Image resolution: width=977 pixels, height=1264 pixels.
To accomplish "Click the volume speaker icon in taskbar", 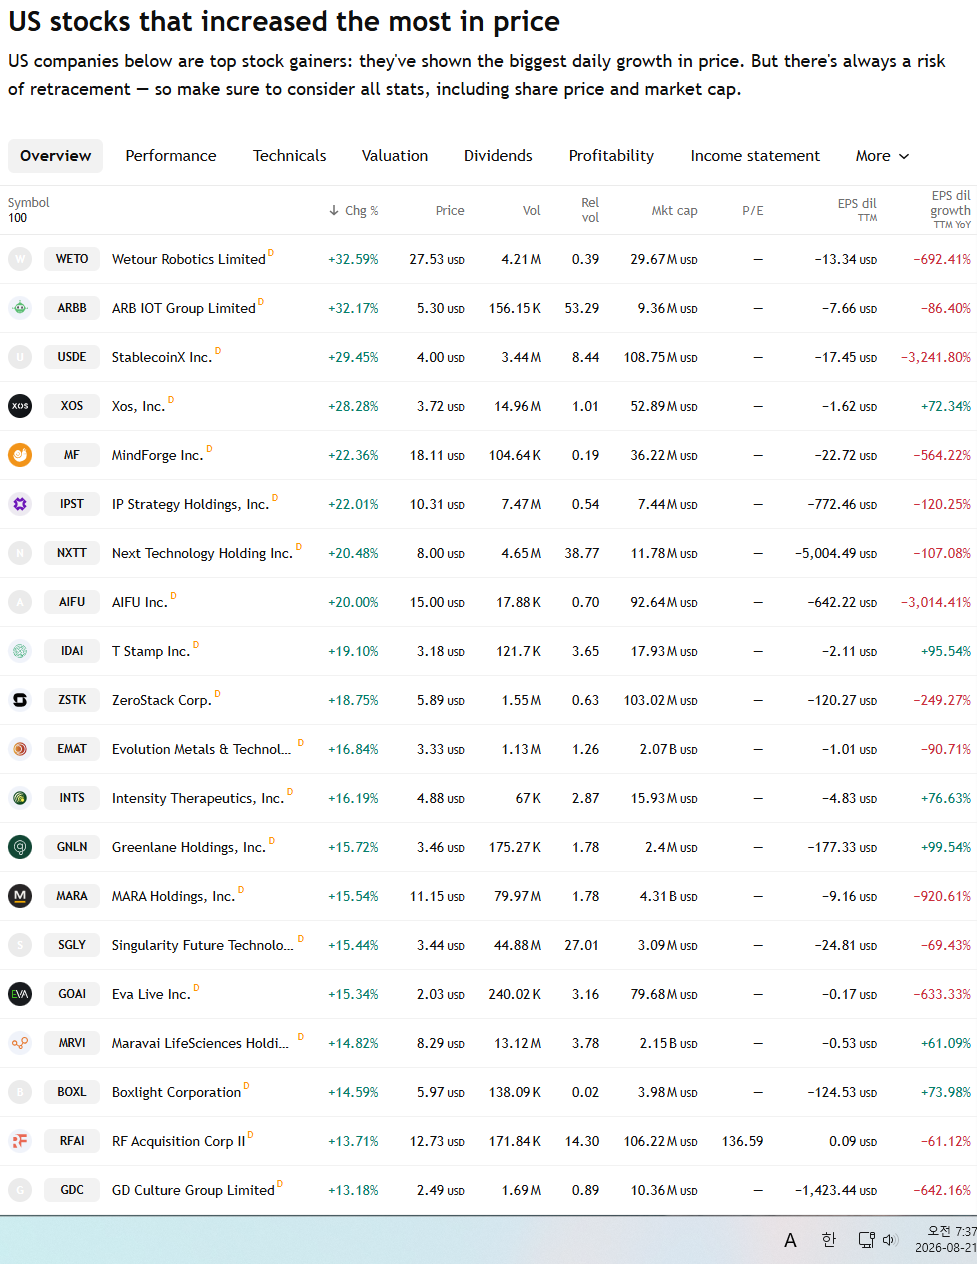I will point(891,1240).
